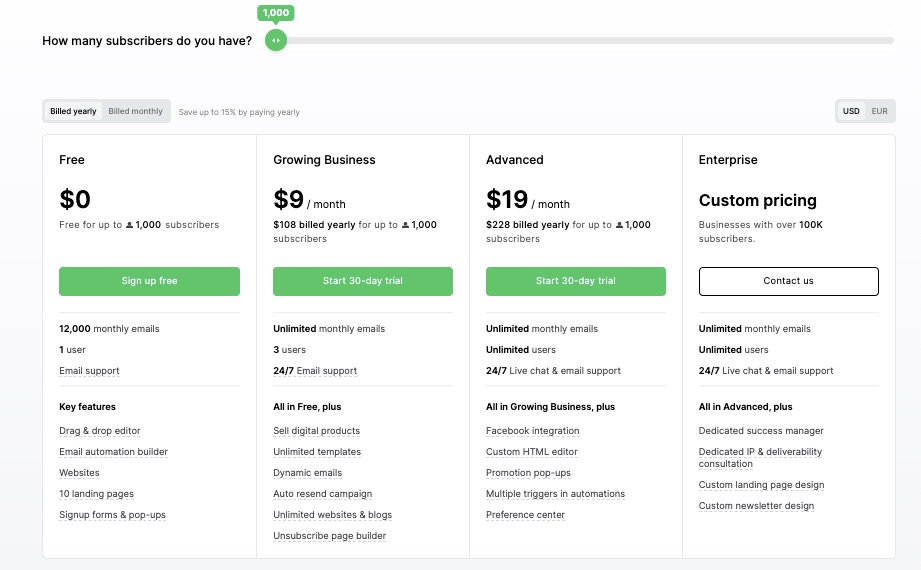921x570 pixels.
Task: Click the $0 price
Action: [x=75, y=199]
